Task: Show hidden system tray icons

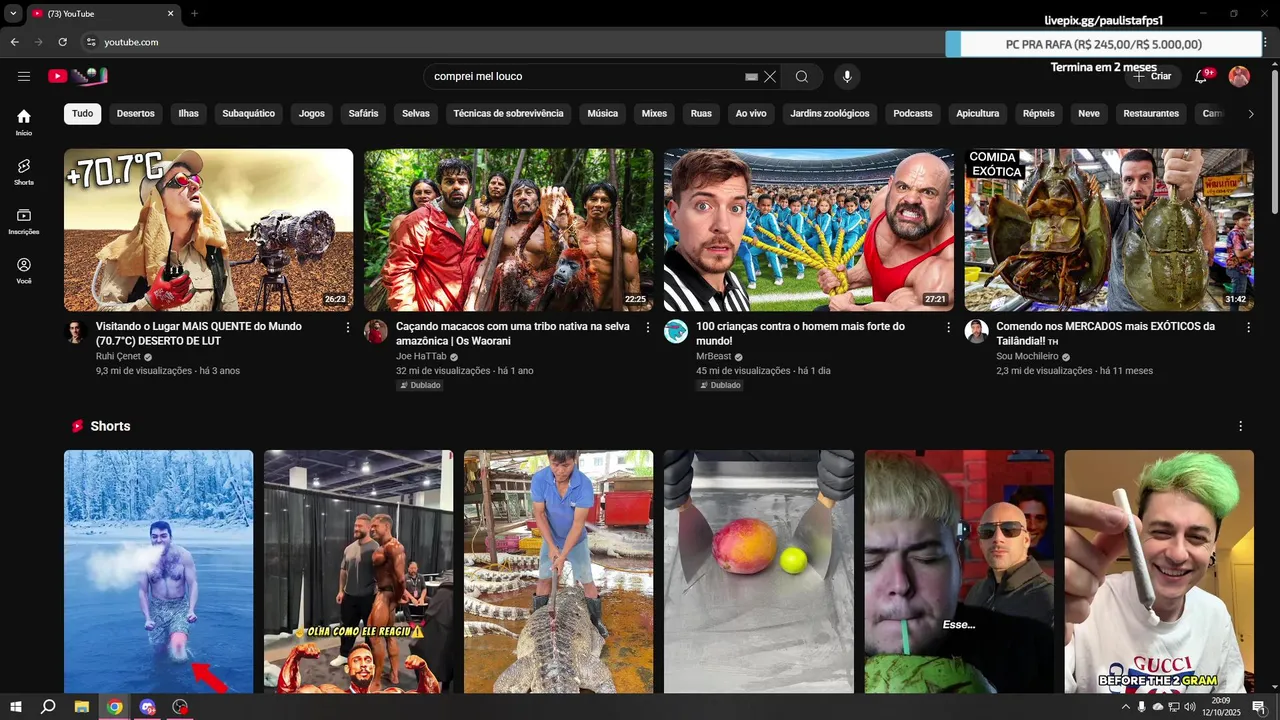Action: coord(1125,707)
